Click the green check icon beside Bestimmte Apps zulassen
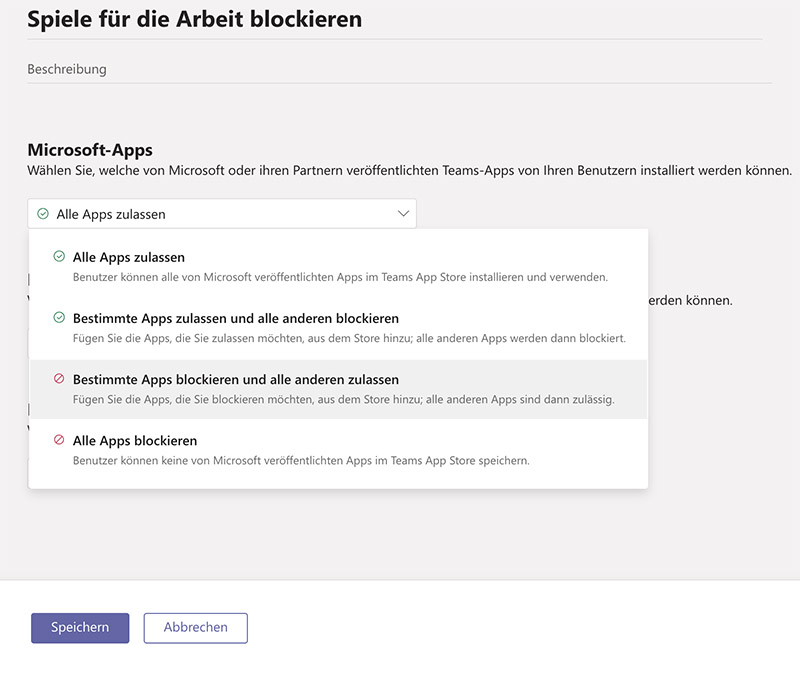 click(x=59, y=318)
